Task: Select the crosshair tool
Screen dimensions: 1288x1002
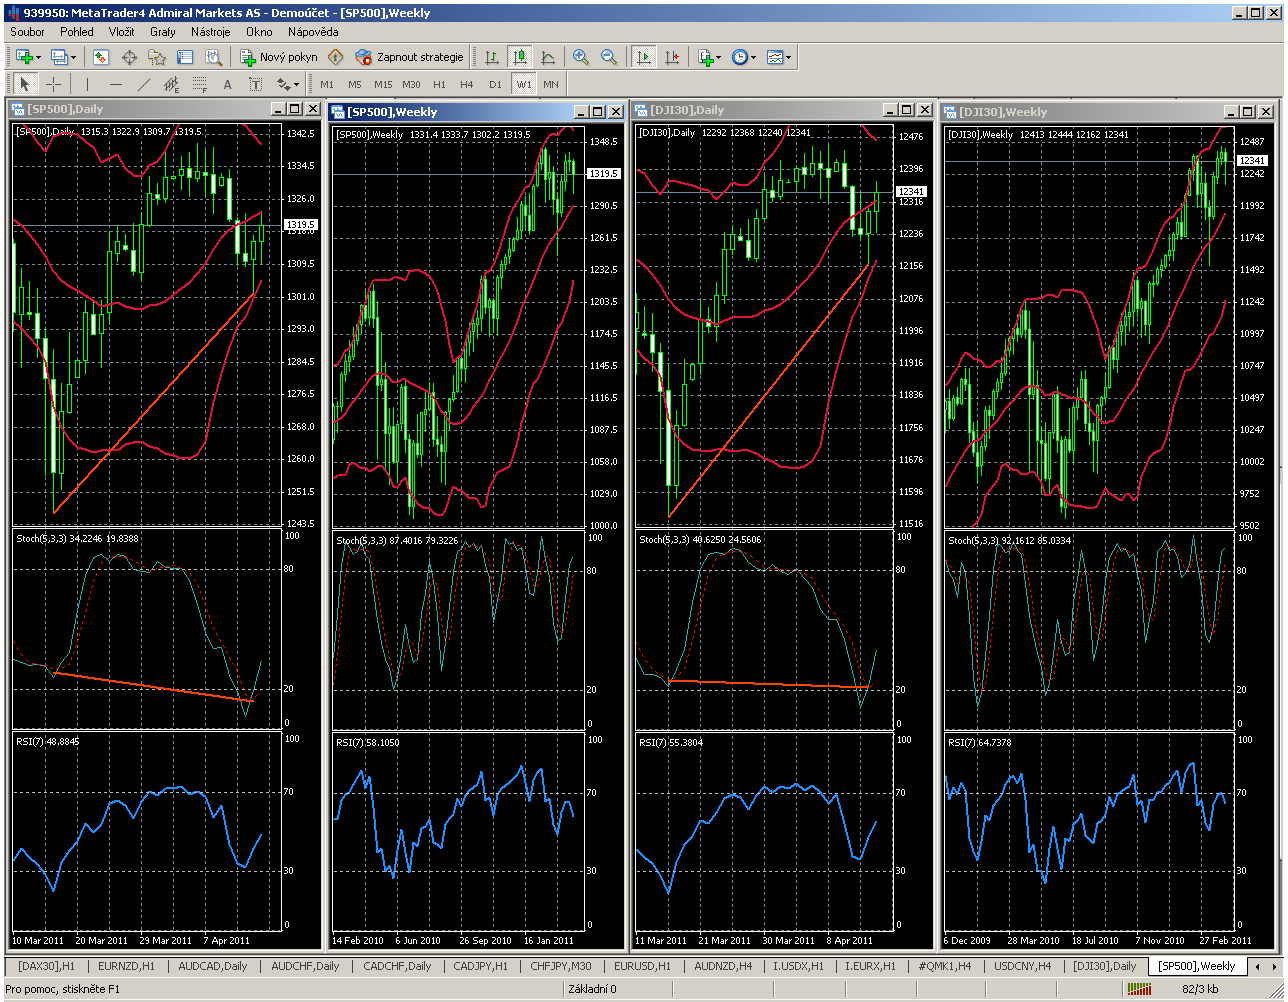Action: pos(53,84)
